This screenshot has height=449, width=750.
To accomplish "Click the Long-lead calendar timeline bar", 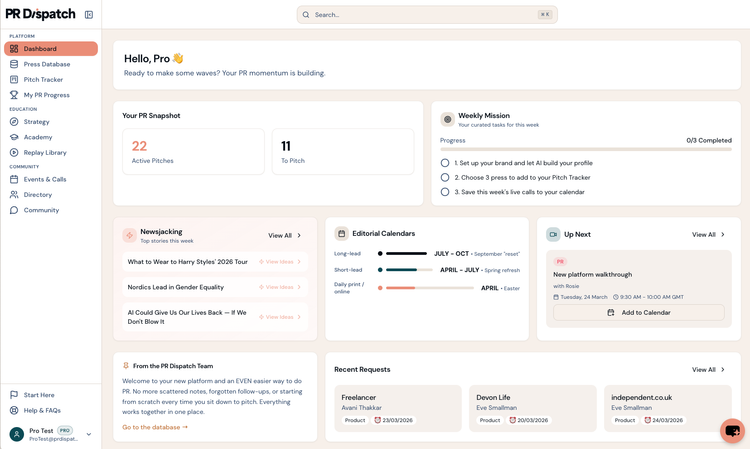I will 407,253.
